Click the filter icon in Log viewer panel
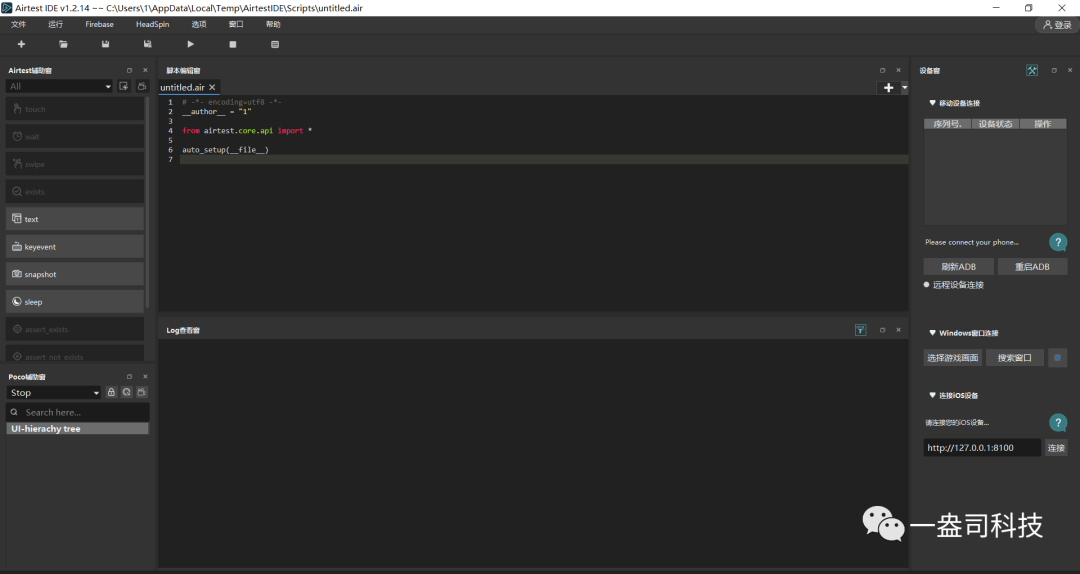The width and height of the screenshot is (1080, 574). point(860,330)
